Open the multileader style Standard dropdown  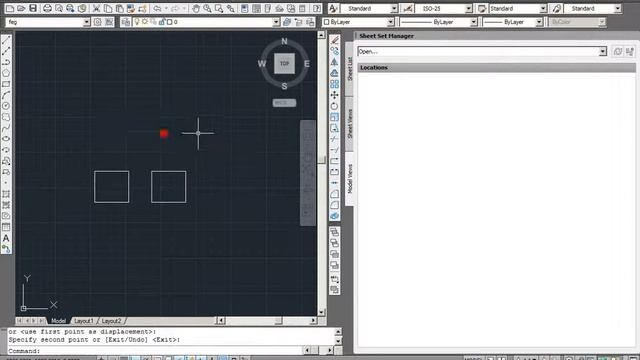point(618,8)
